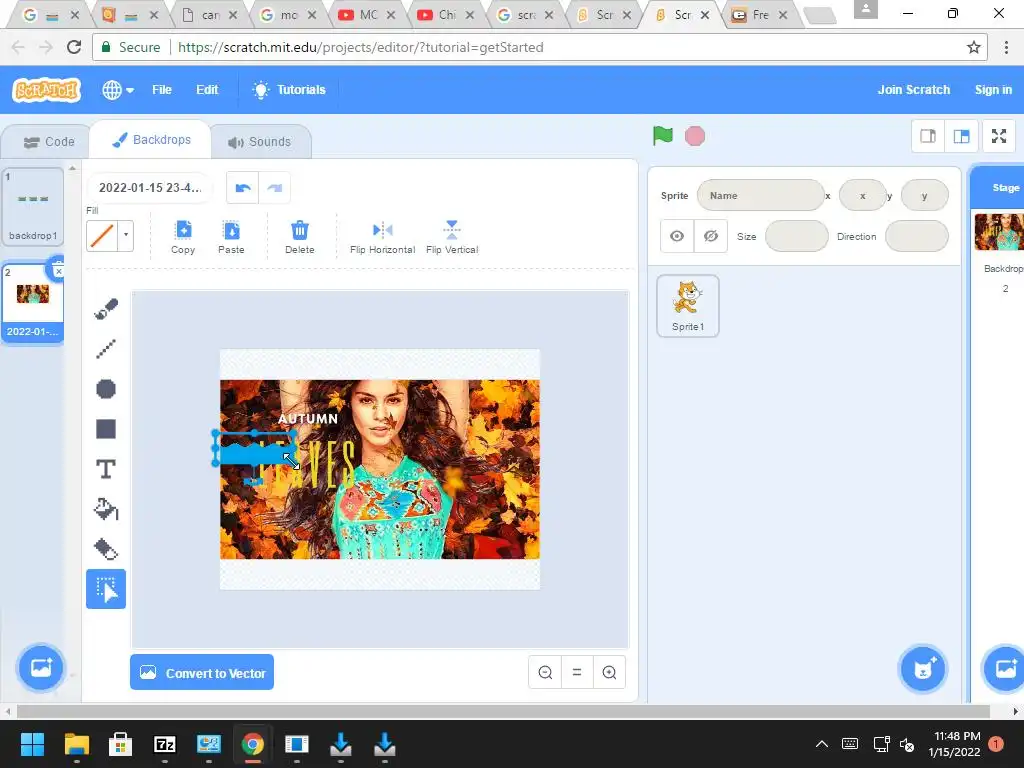The height and width of the screenshot is (768, 1024).
Task: Click the red stop button
Action: [695, 136]
